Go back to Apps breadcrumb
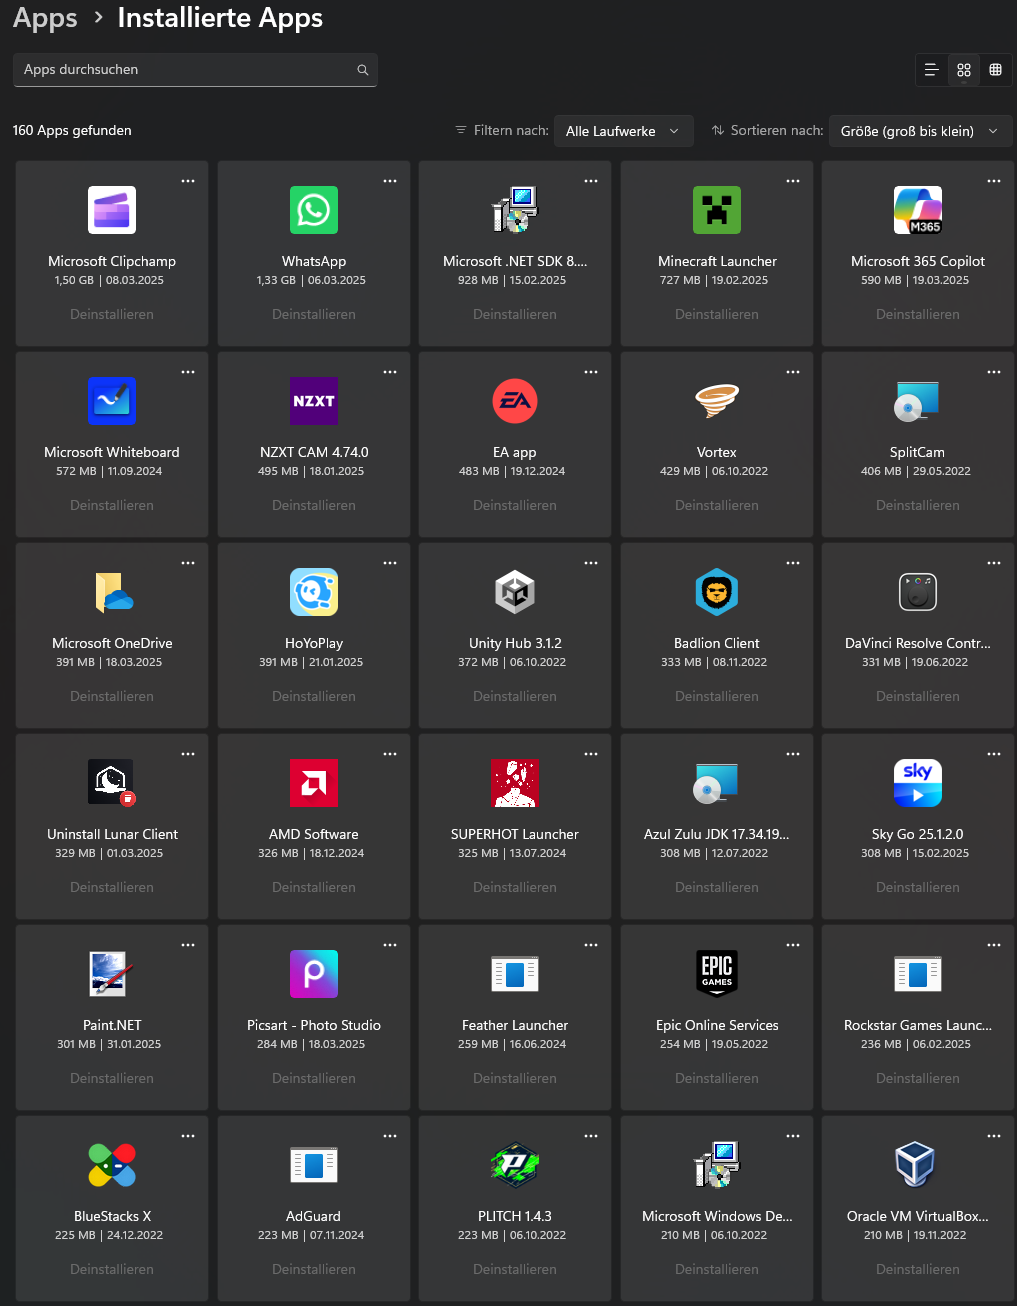Viewport: 1017px width, 1306px height. pyautogui.click(x=45, y=19)
